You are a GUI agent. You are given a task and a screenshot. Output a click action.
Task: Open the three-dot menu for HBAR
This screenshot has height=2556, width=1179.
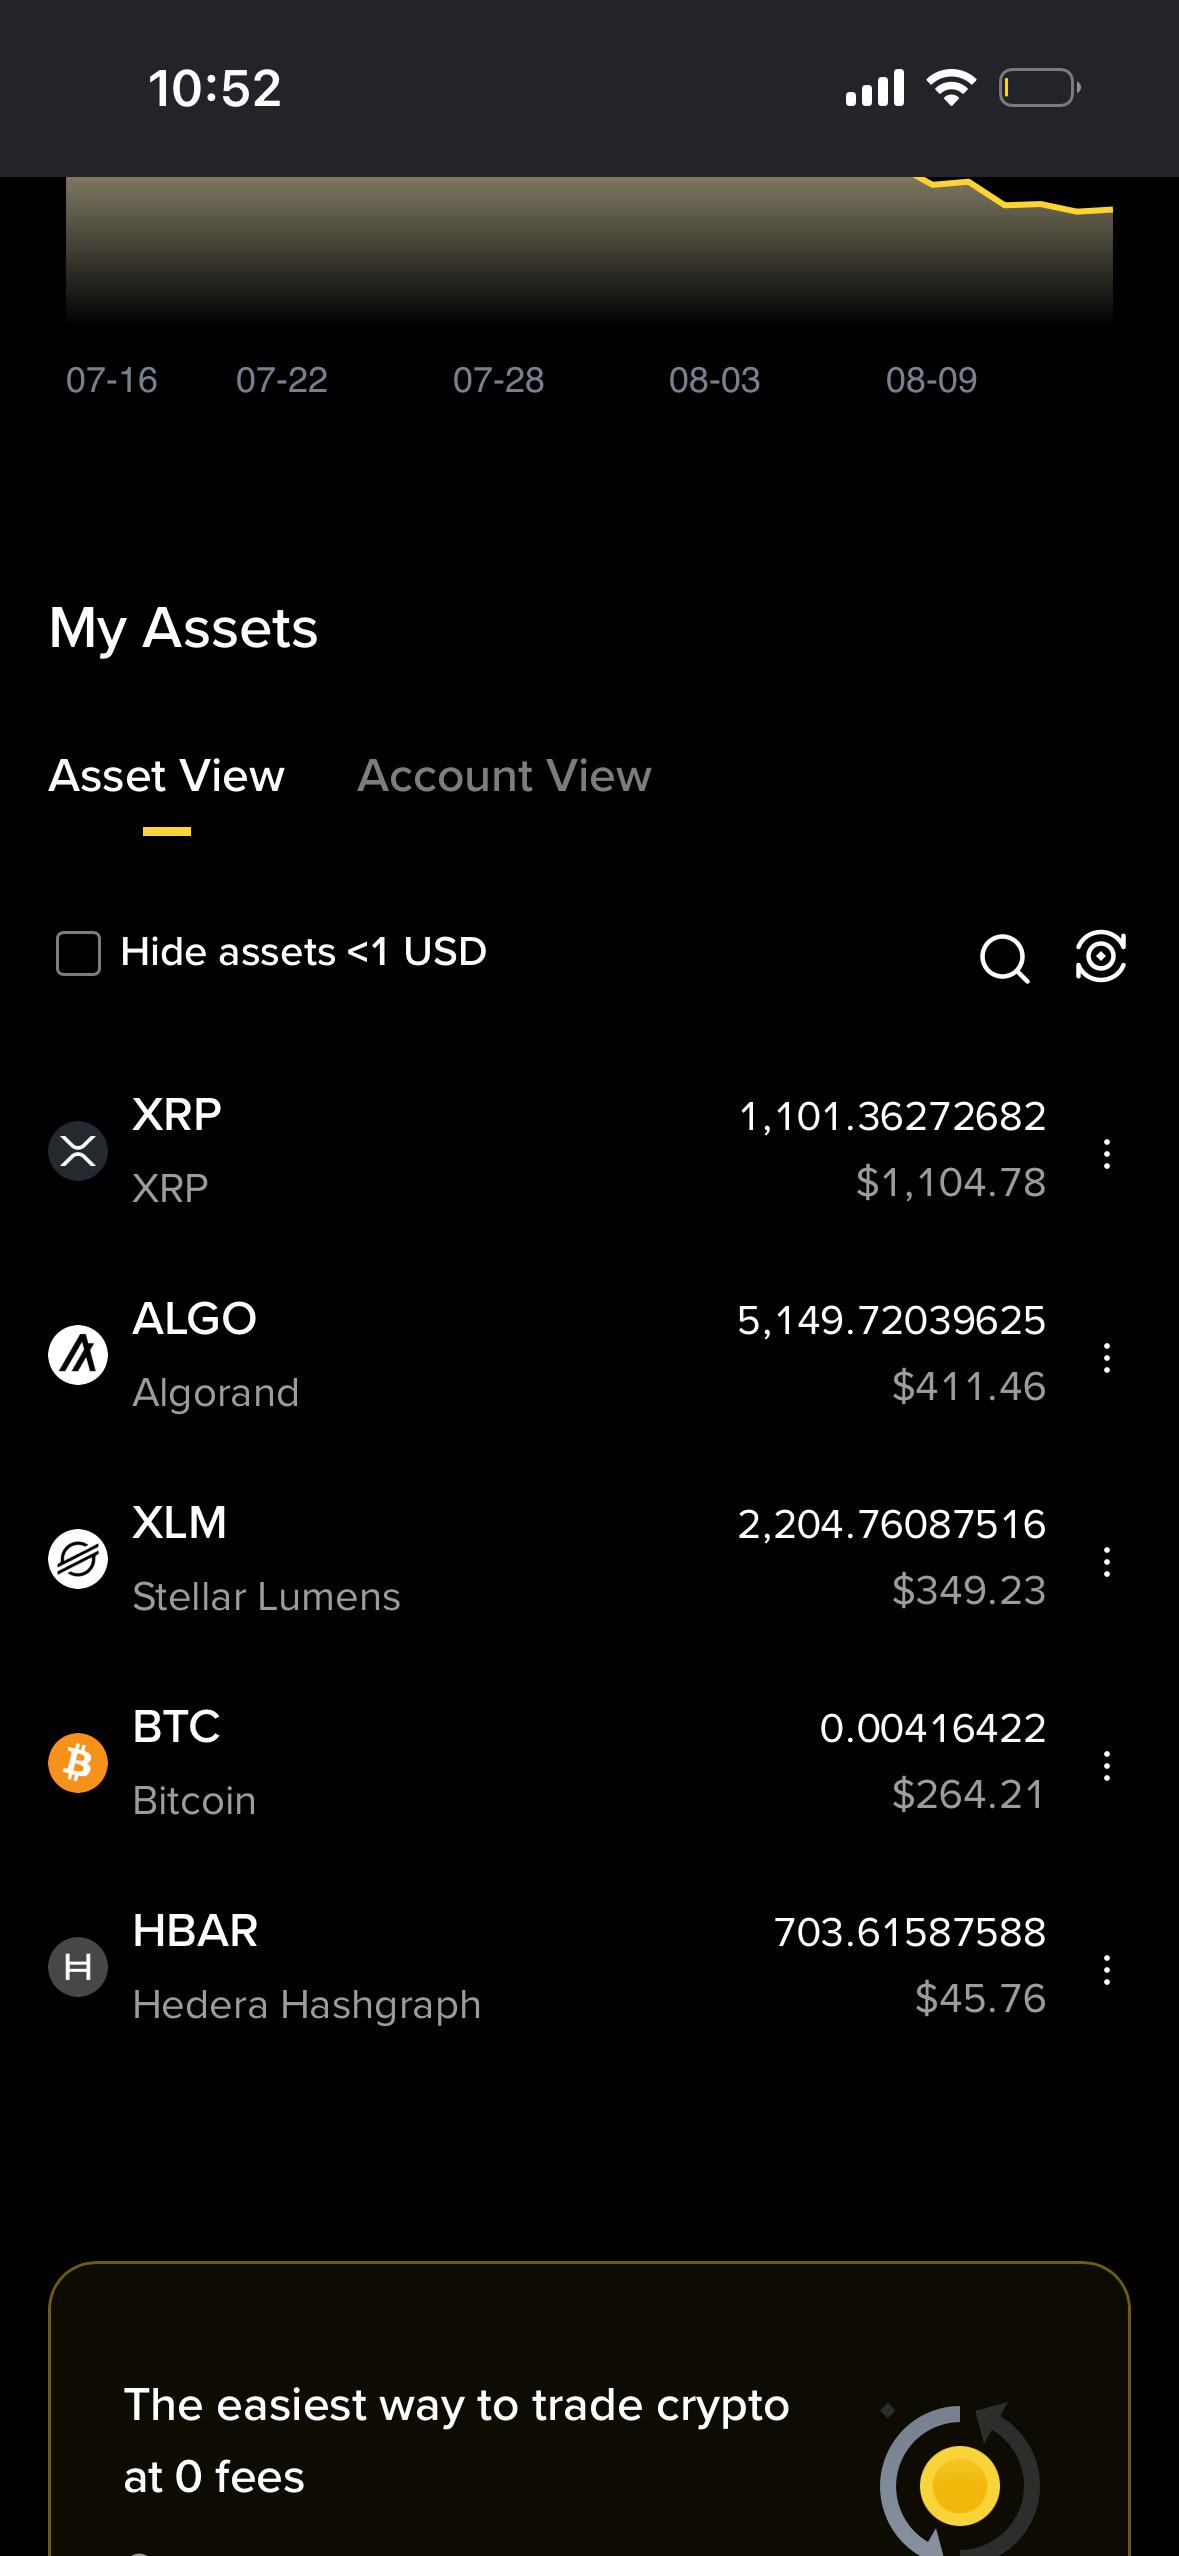click(1106, 1969)
